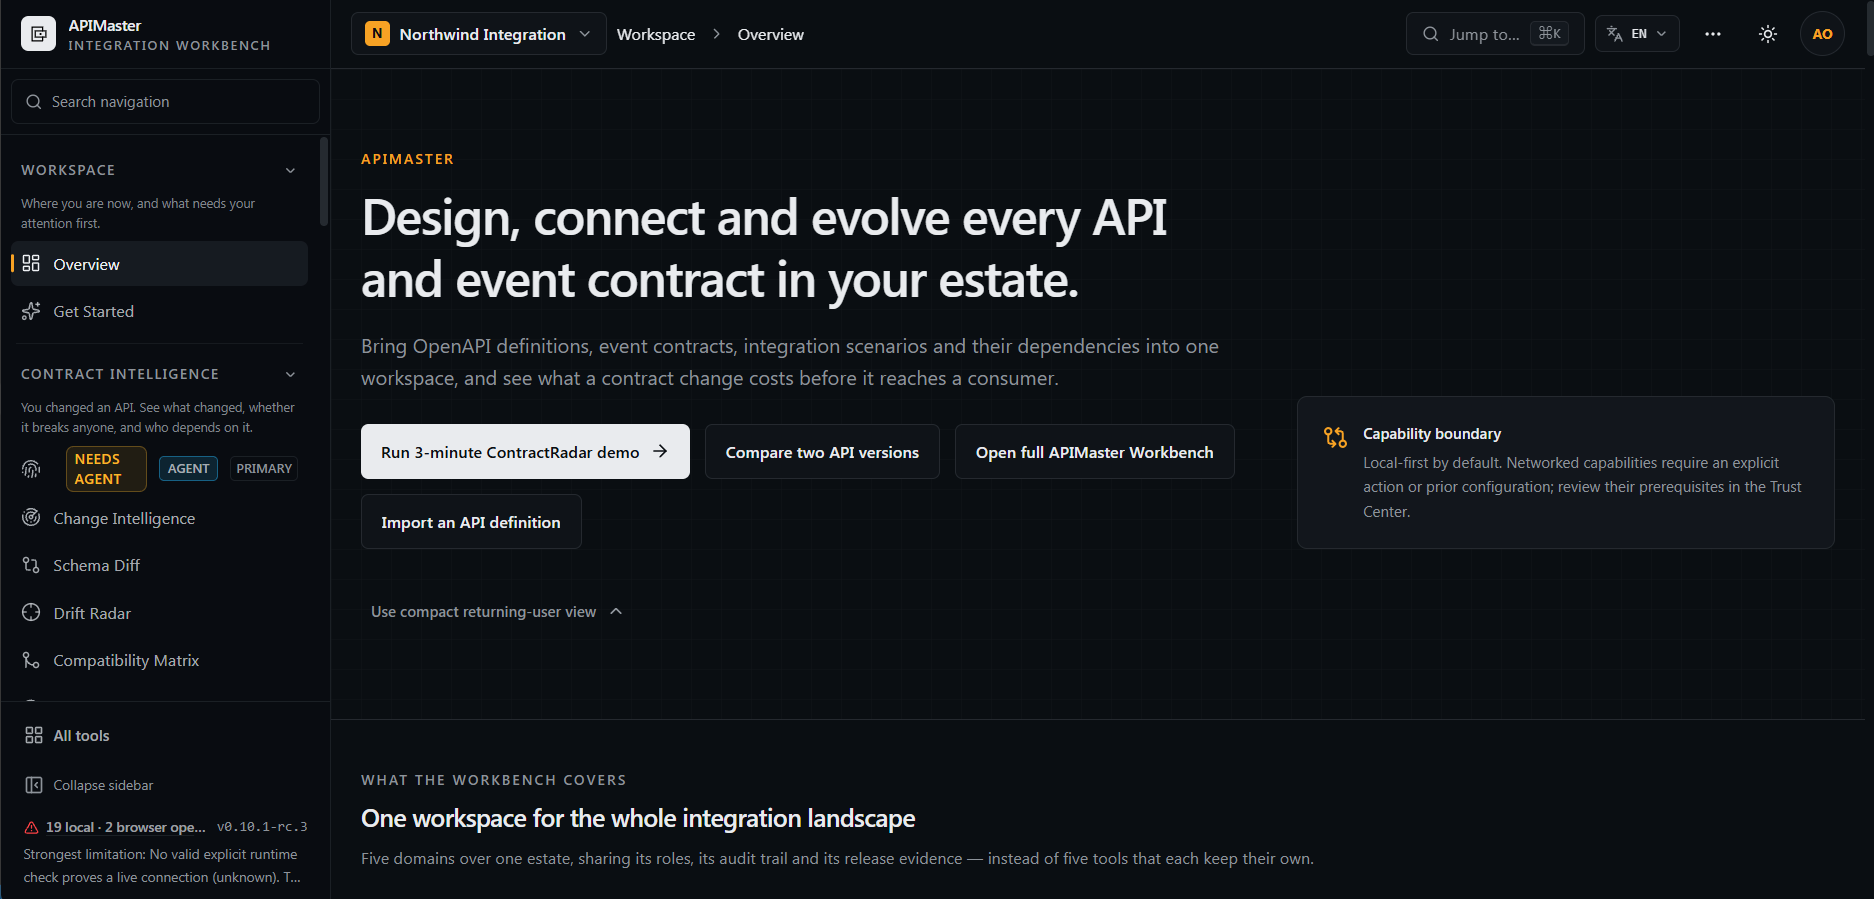Click the NEEDS AGENT badge
1874x899 pixels.
[106, 469]
